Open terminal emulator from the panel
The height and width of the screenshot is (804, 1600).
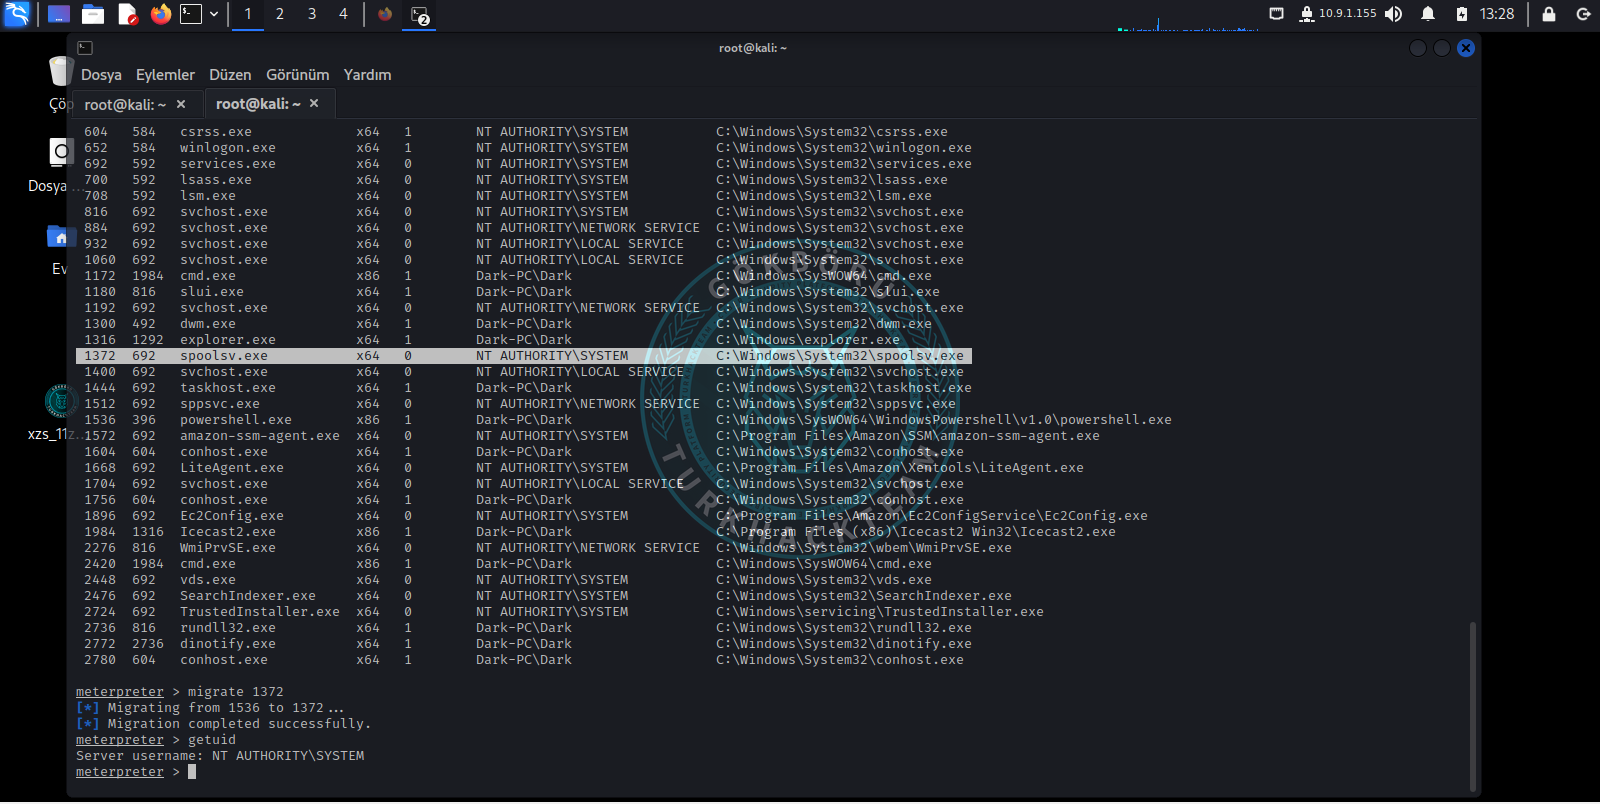(191, 14)
